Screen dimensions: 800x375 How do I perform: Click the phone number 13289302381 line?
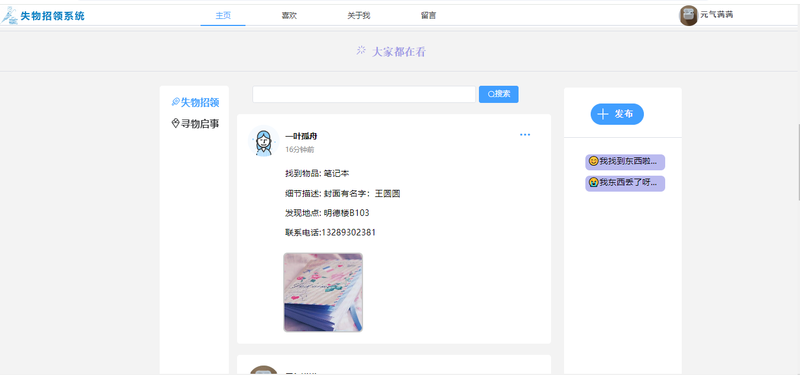(x=331, y=233)
